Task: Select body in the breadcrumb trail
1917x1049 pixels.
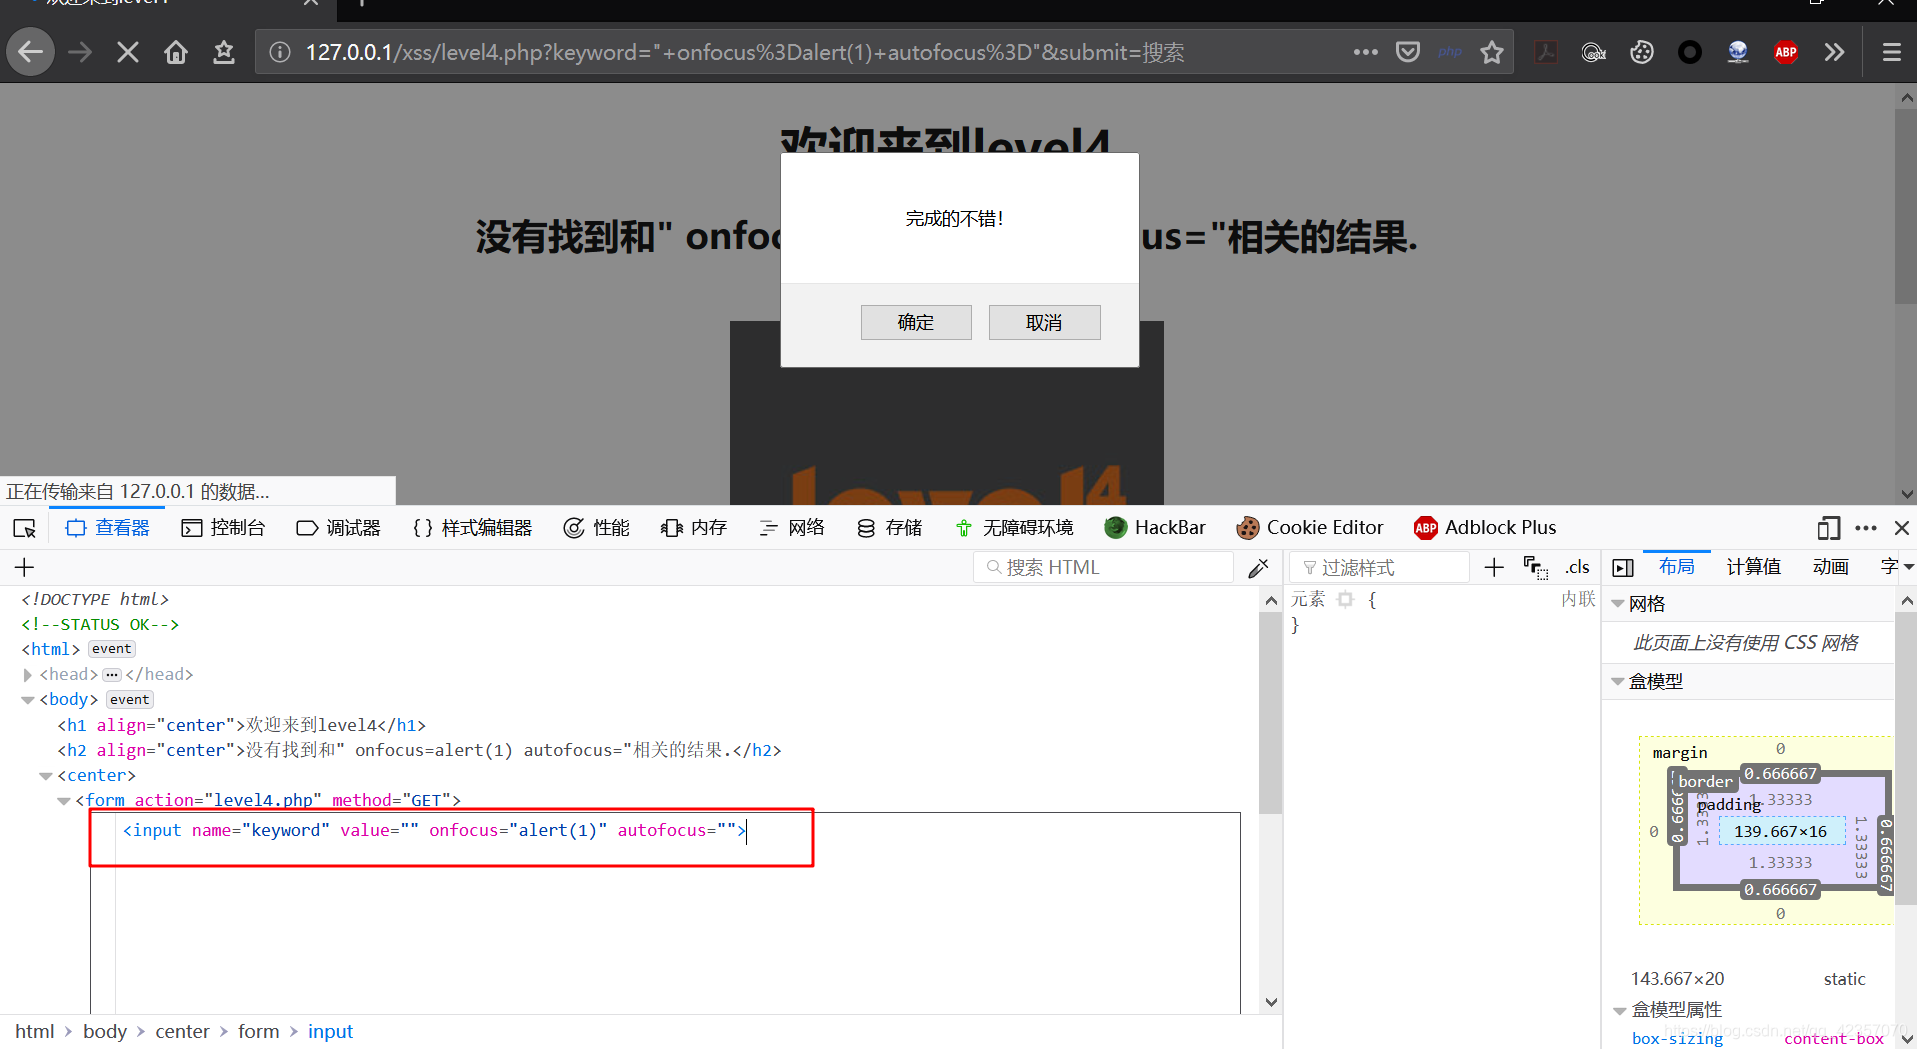Action: tap(105, 1031)
